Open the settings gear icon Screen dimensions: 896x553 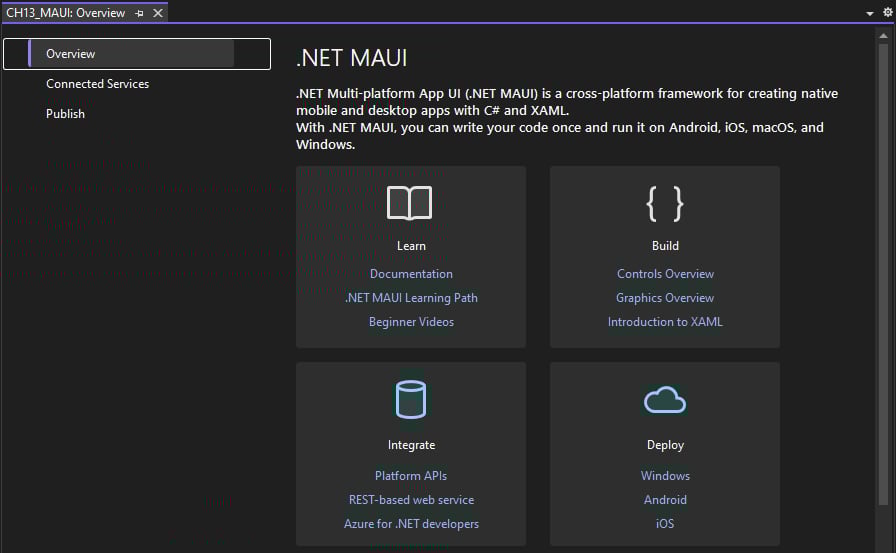point(887,12)
